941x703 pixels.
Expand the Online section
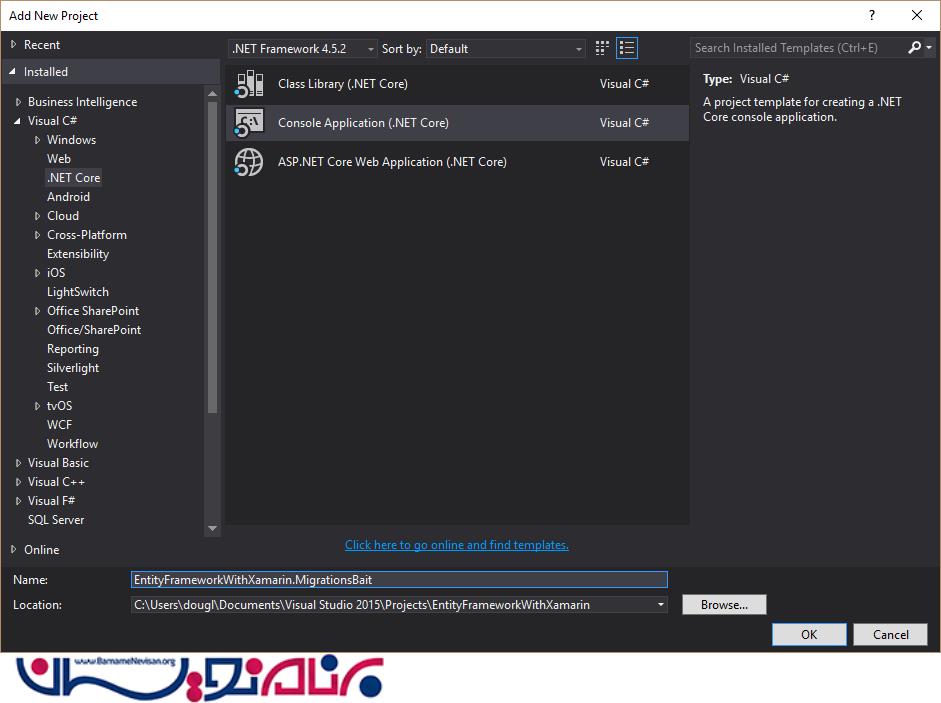13,549
